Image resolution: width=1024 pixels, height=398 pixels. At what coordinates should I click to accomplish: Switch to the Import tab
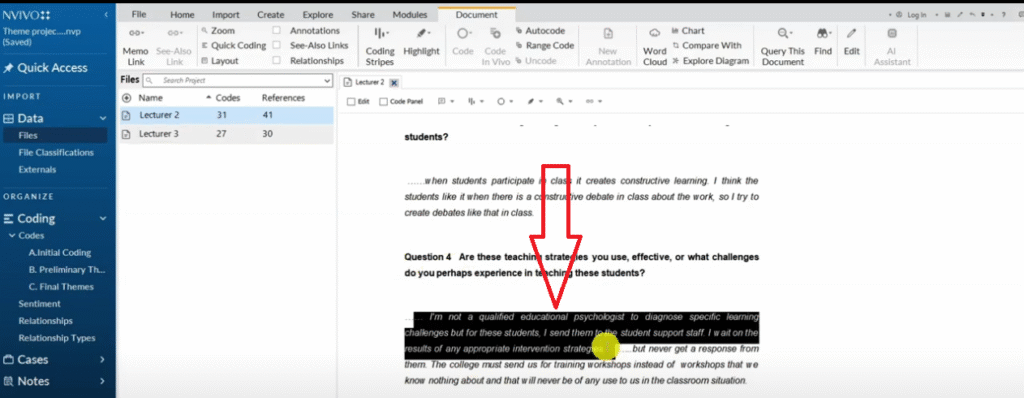(x=225, y=14)
